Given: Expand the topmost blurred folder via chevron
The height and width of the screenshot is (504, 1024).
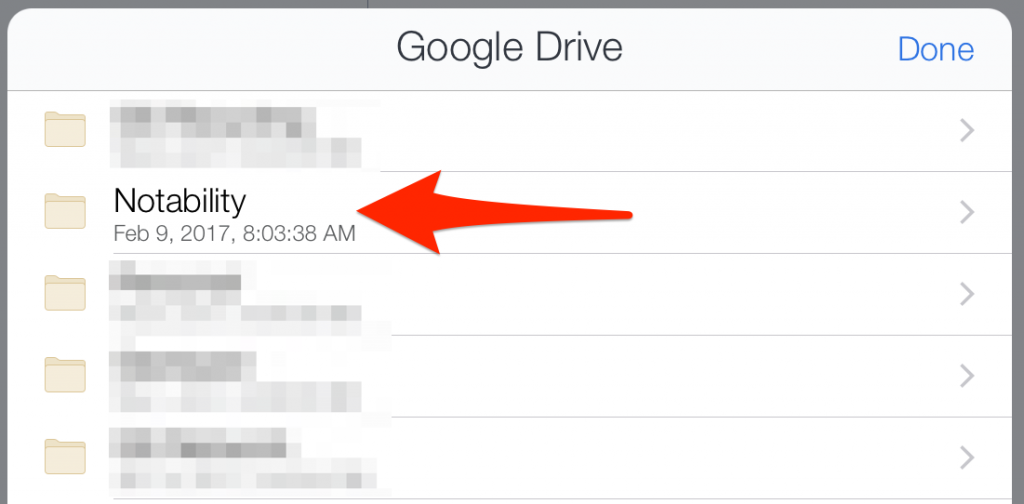Looking at the screenshot, I should coord(967,131).
